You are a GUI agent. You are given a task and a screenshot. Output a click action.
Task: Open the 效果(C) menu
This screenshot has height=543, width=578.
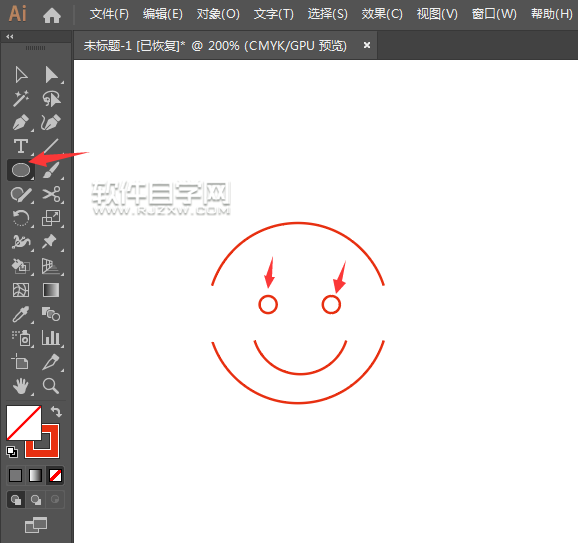pyautogui.click(x=382, y=14)
